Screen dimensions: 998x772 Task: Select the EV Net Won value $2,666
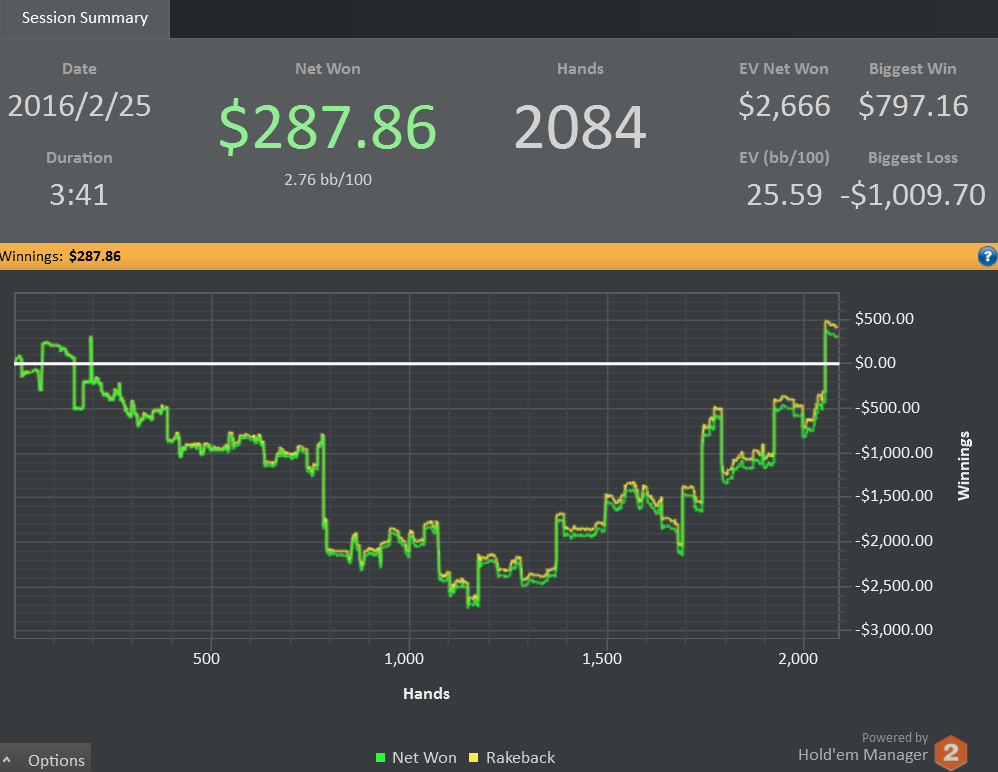[784, 106]
